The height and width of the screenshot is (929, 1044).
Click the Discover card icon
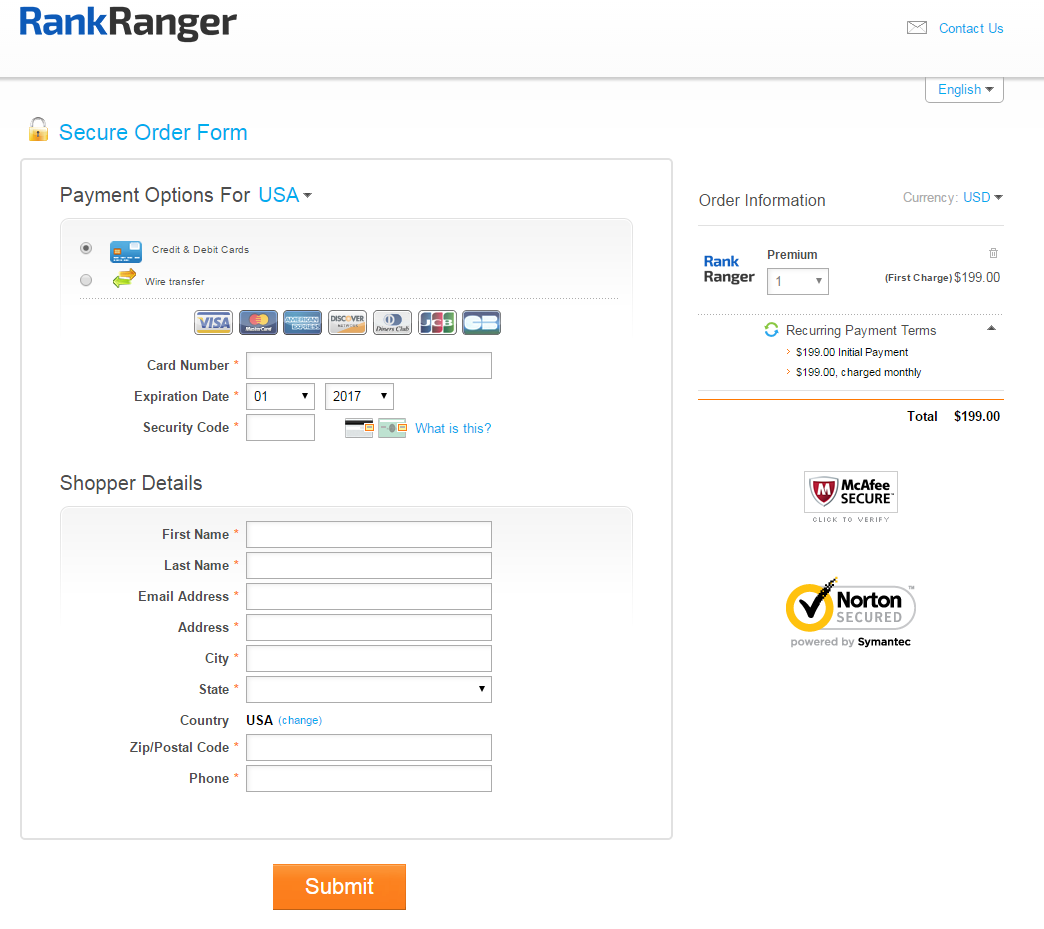click(347, 322)
